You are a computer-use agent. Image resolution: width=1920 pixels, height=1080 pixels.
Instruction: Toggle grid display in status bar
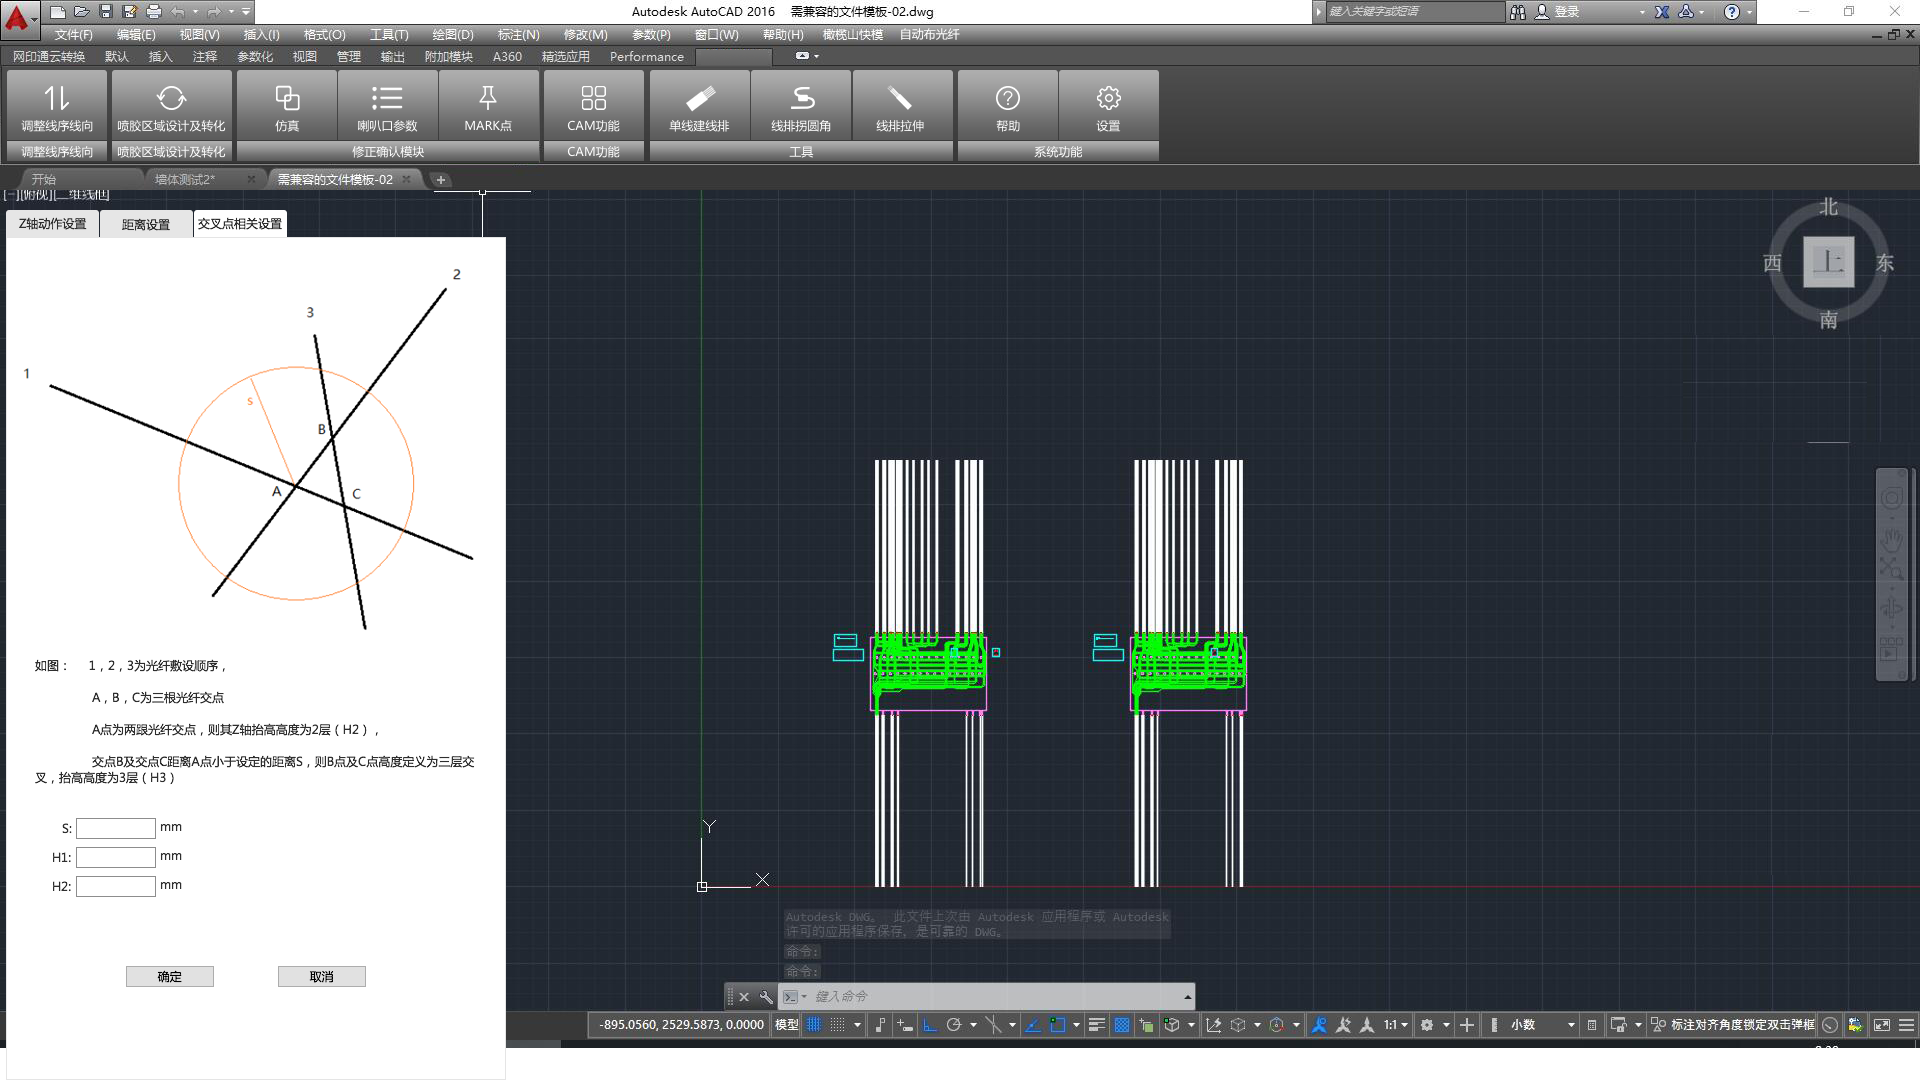(x=814, y=1025)
